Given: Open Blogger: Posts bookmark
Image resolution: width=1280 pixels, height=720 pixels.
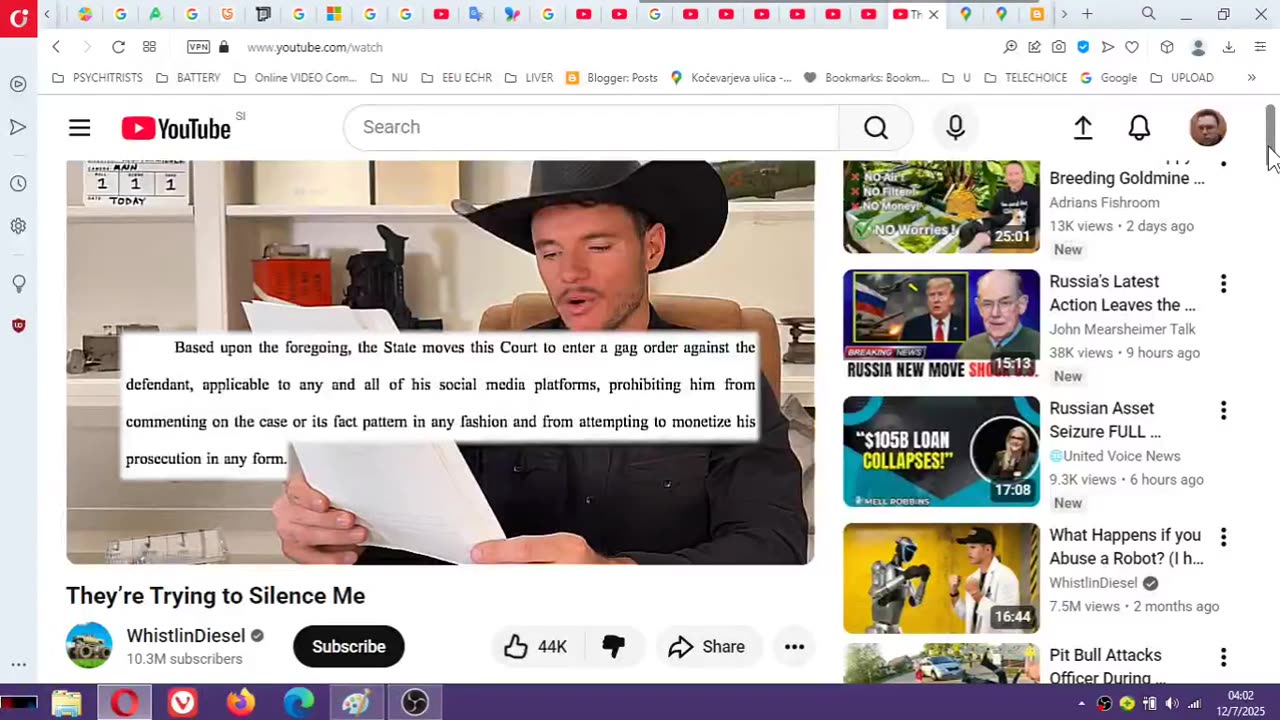Looking at the screenshot, I should coord(611,77).
